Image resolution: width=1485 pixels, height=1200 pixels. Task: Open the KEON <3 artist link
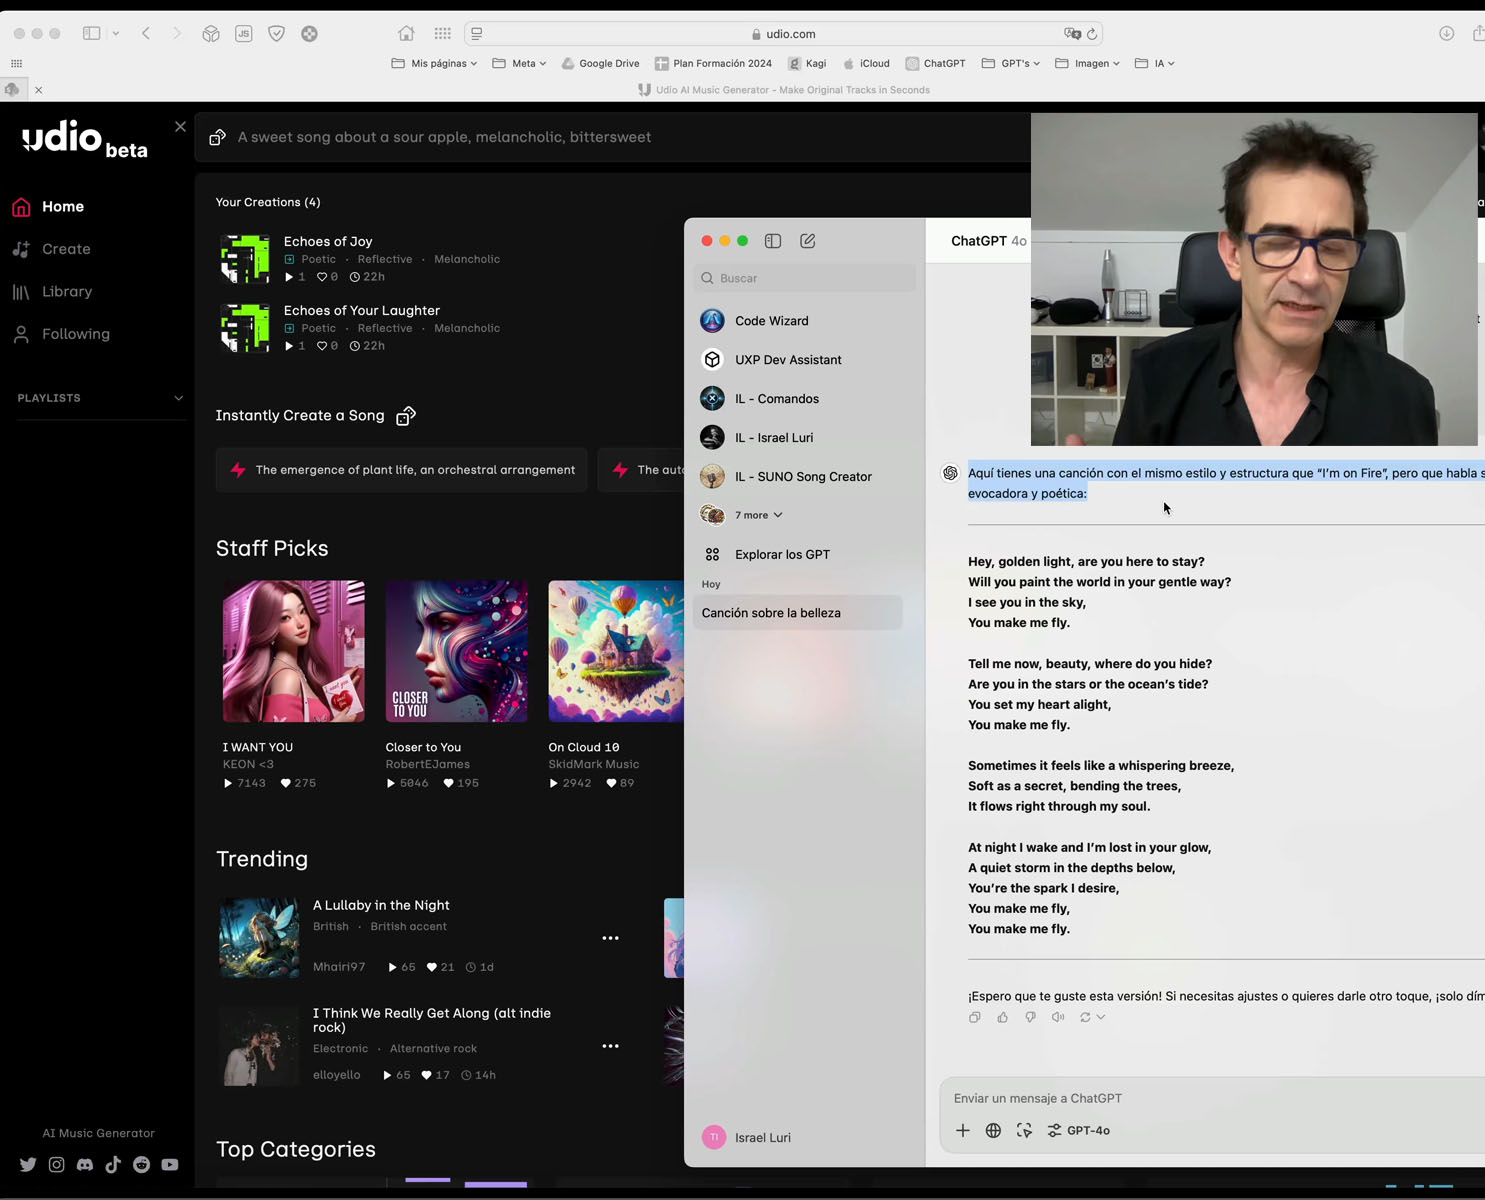[x=248, y=764]
